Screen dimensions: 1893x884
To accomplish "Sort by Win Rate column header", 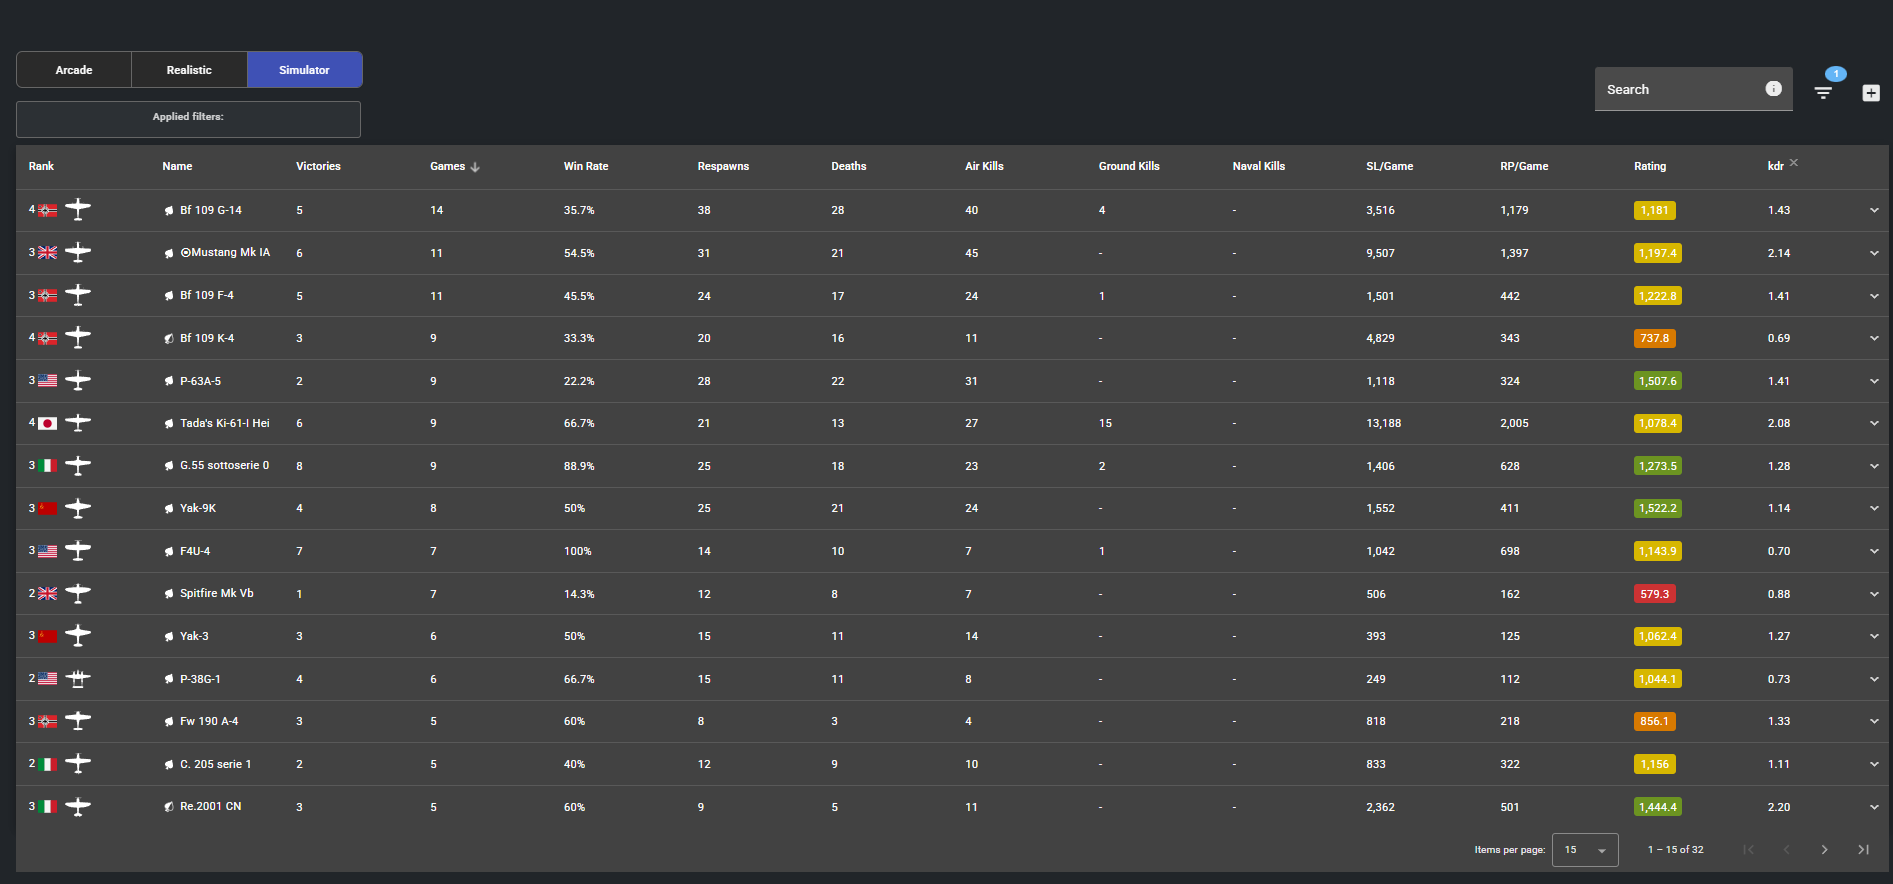I will click(x=586, y=167).
